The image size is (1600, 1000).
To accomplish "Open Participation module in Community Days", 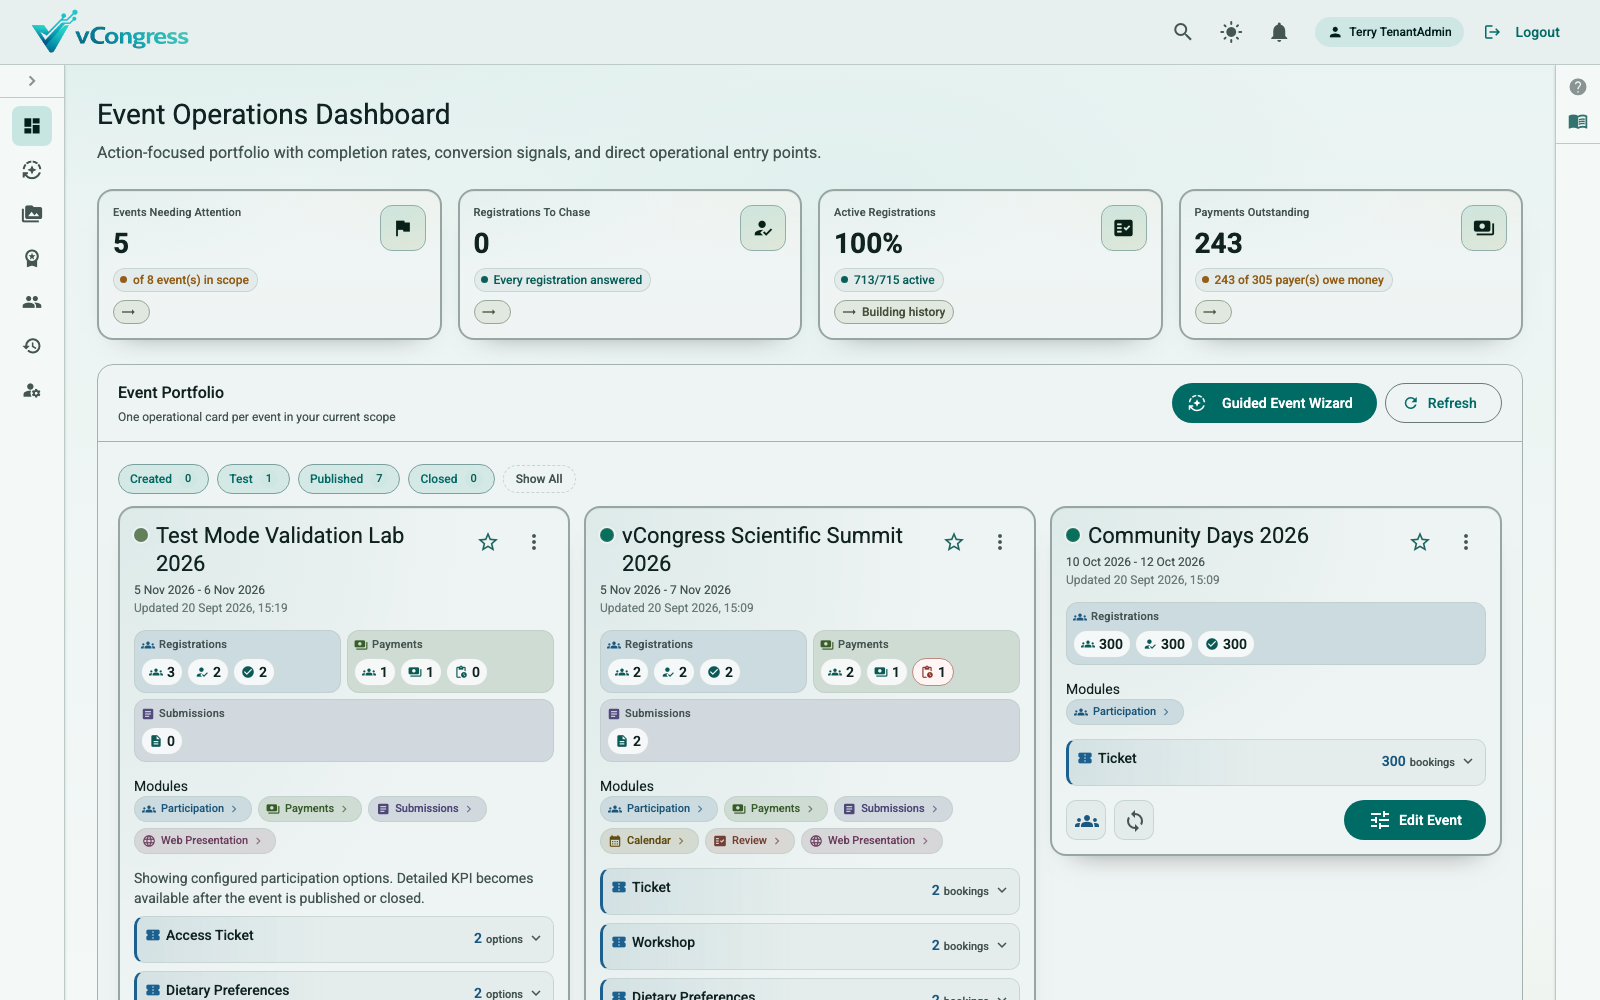I will (x=1124, y=712).
